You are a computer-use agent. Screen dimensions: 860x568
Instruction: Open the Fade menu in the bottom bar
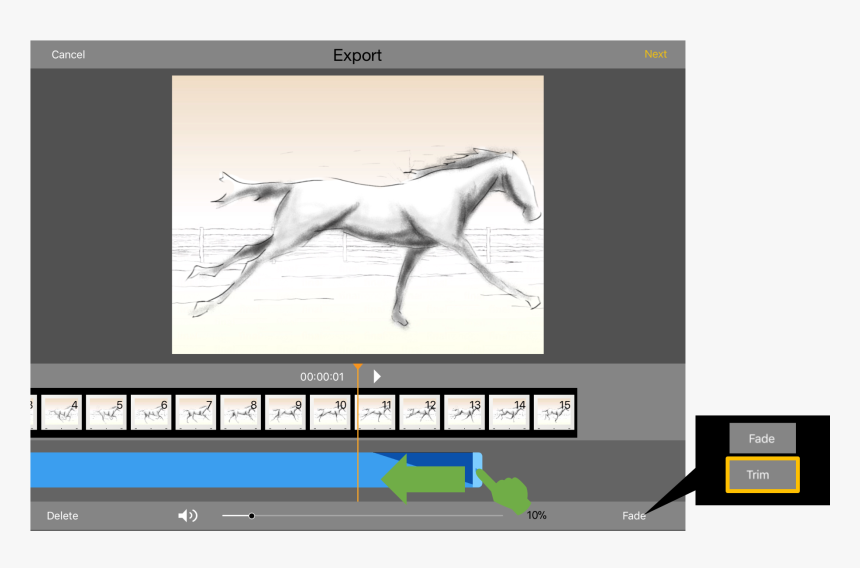tap(633, 515)
